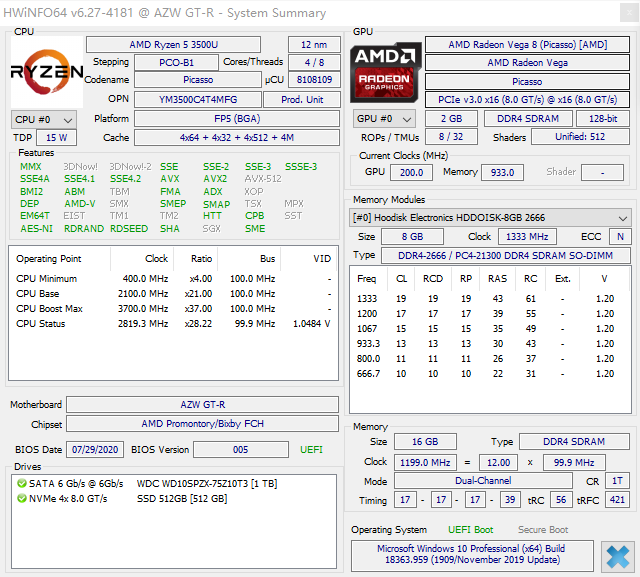Click the AMD Promontory/Bixby FCH chipset field

click(x=202, y=424)
